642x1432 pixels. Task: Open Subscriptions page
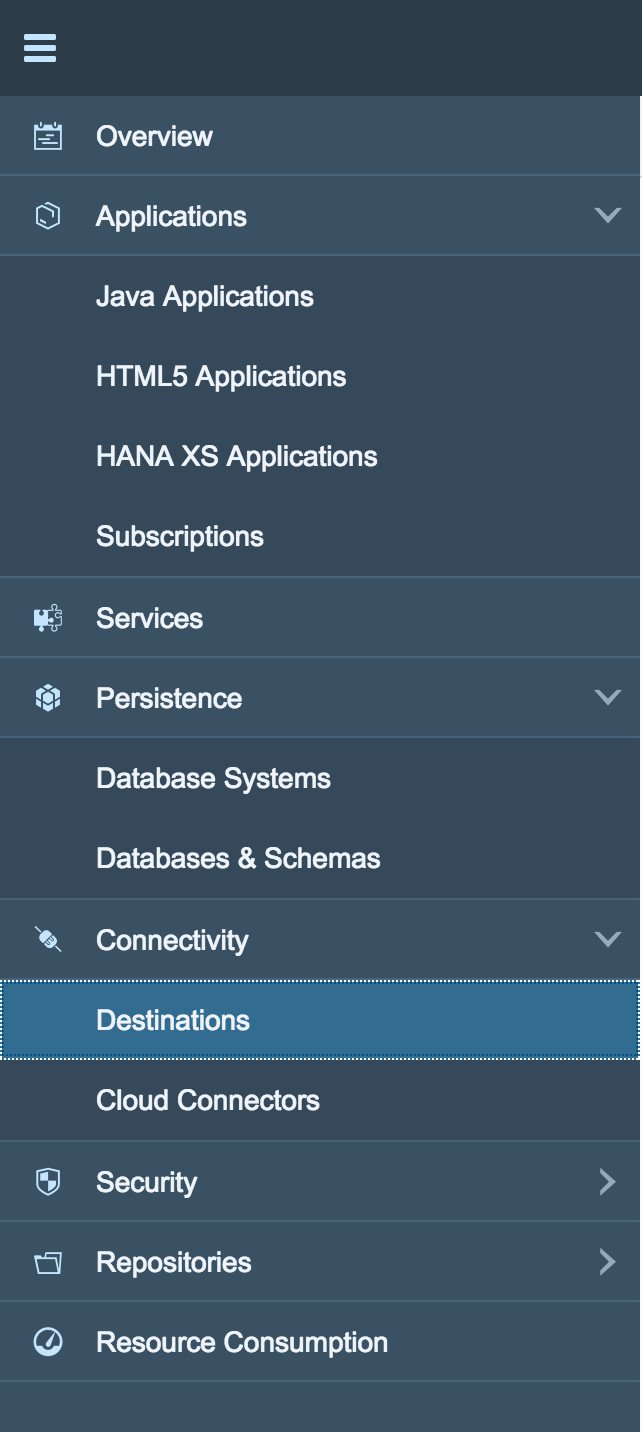click(180, 536)
